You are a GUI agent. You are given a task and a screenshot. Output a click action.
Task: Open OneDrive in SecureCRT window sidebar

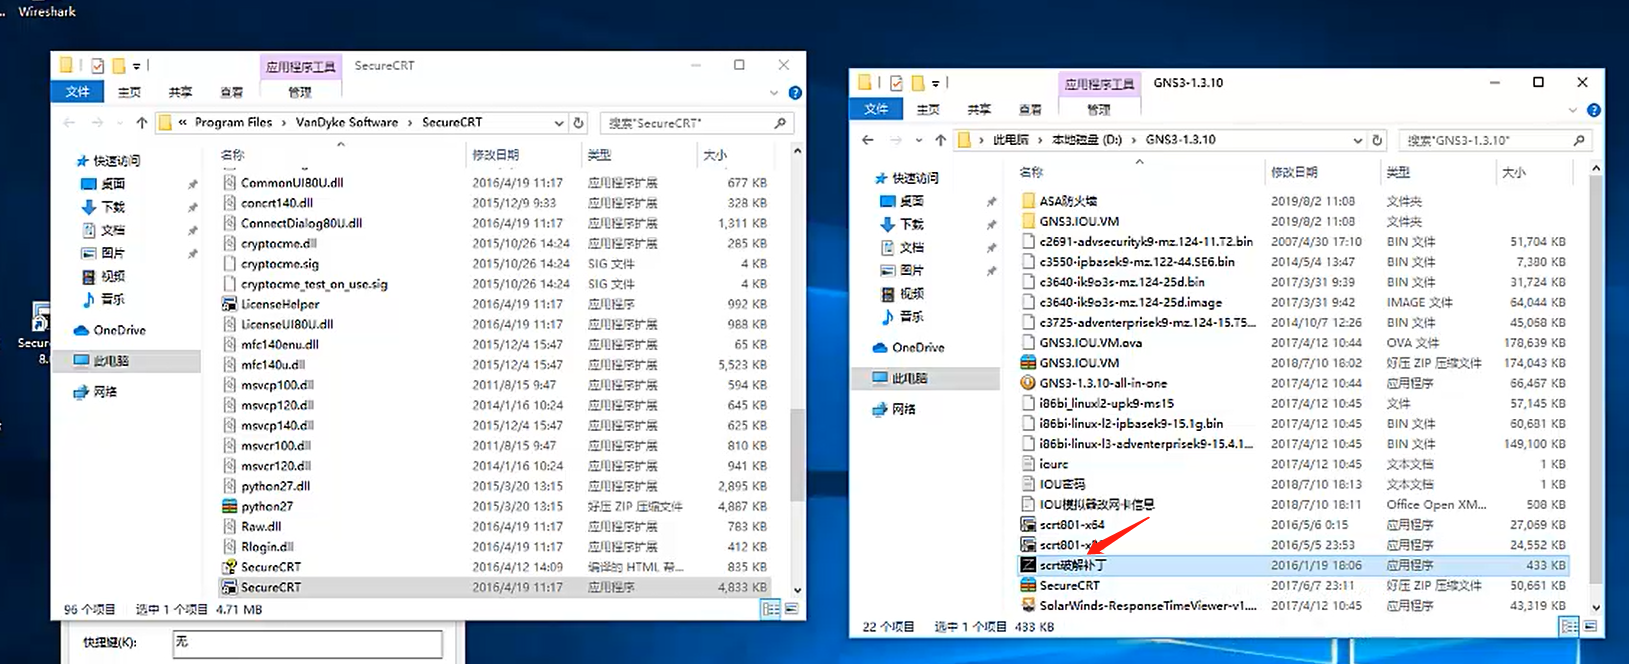tap(119, 330)
